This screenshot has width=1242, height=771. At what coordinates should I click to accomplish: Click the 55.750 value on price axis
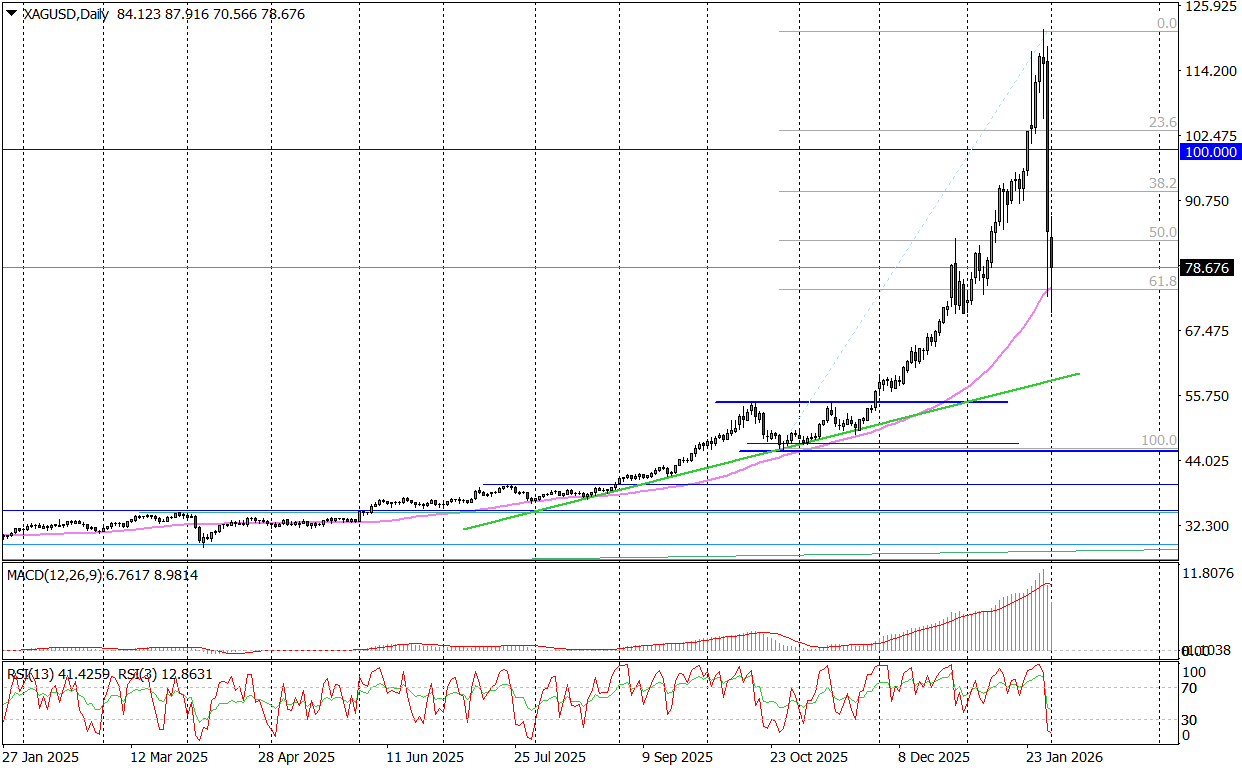[x=1205, y=396]
